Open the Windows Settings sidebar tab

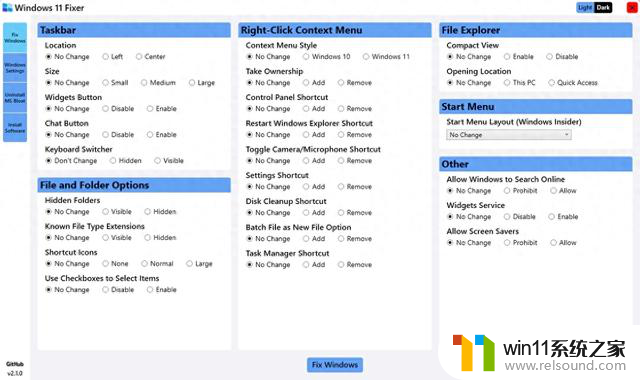(15, 68)
